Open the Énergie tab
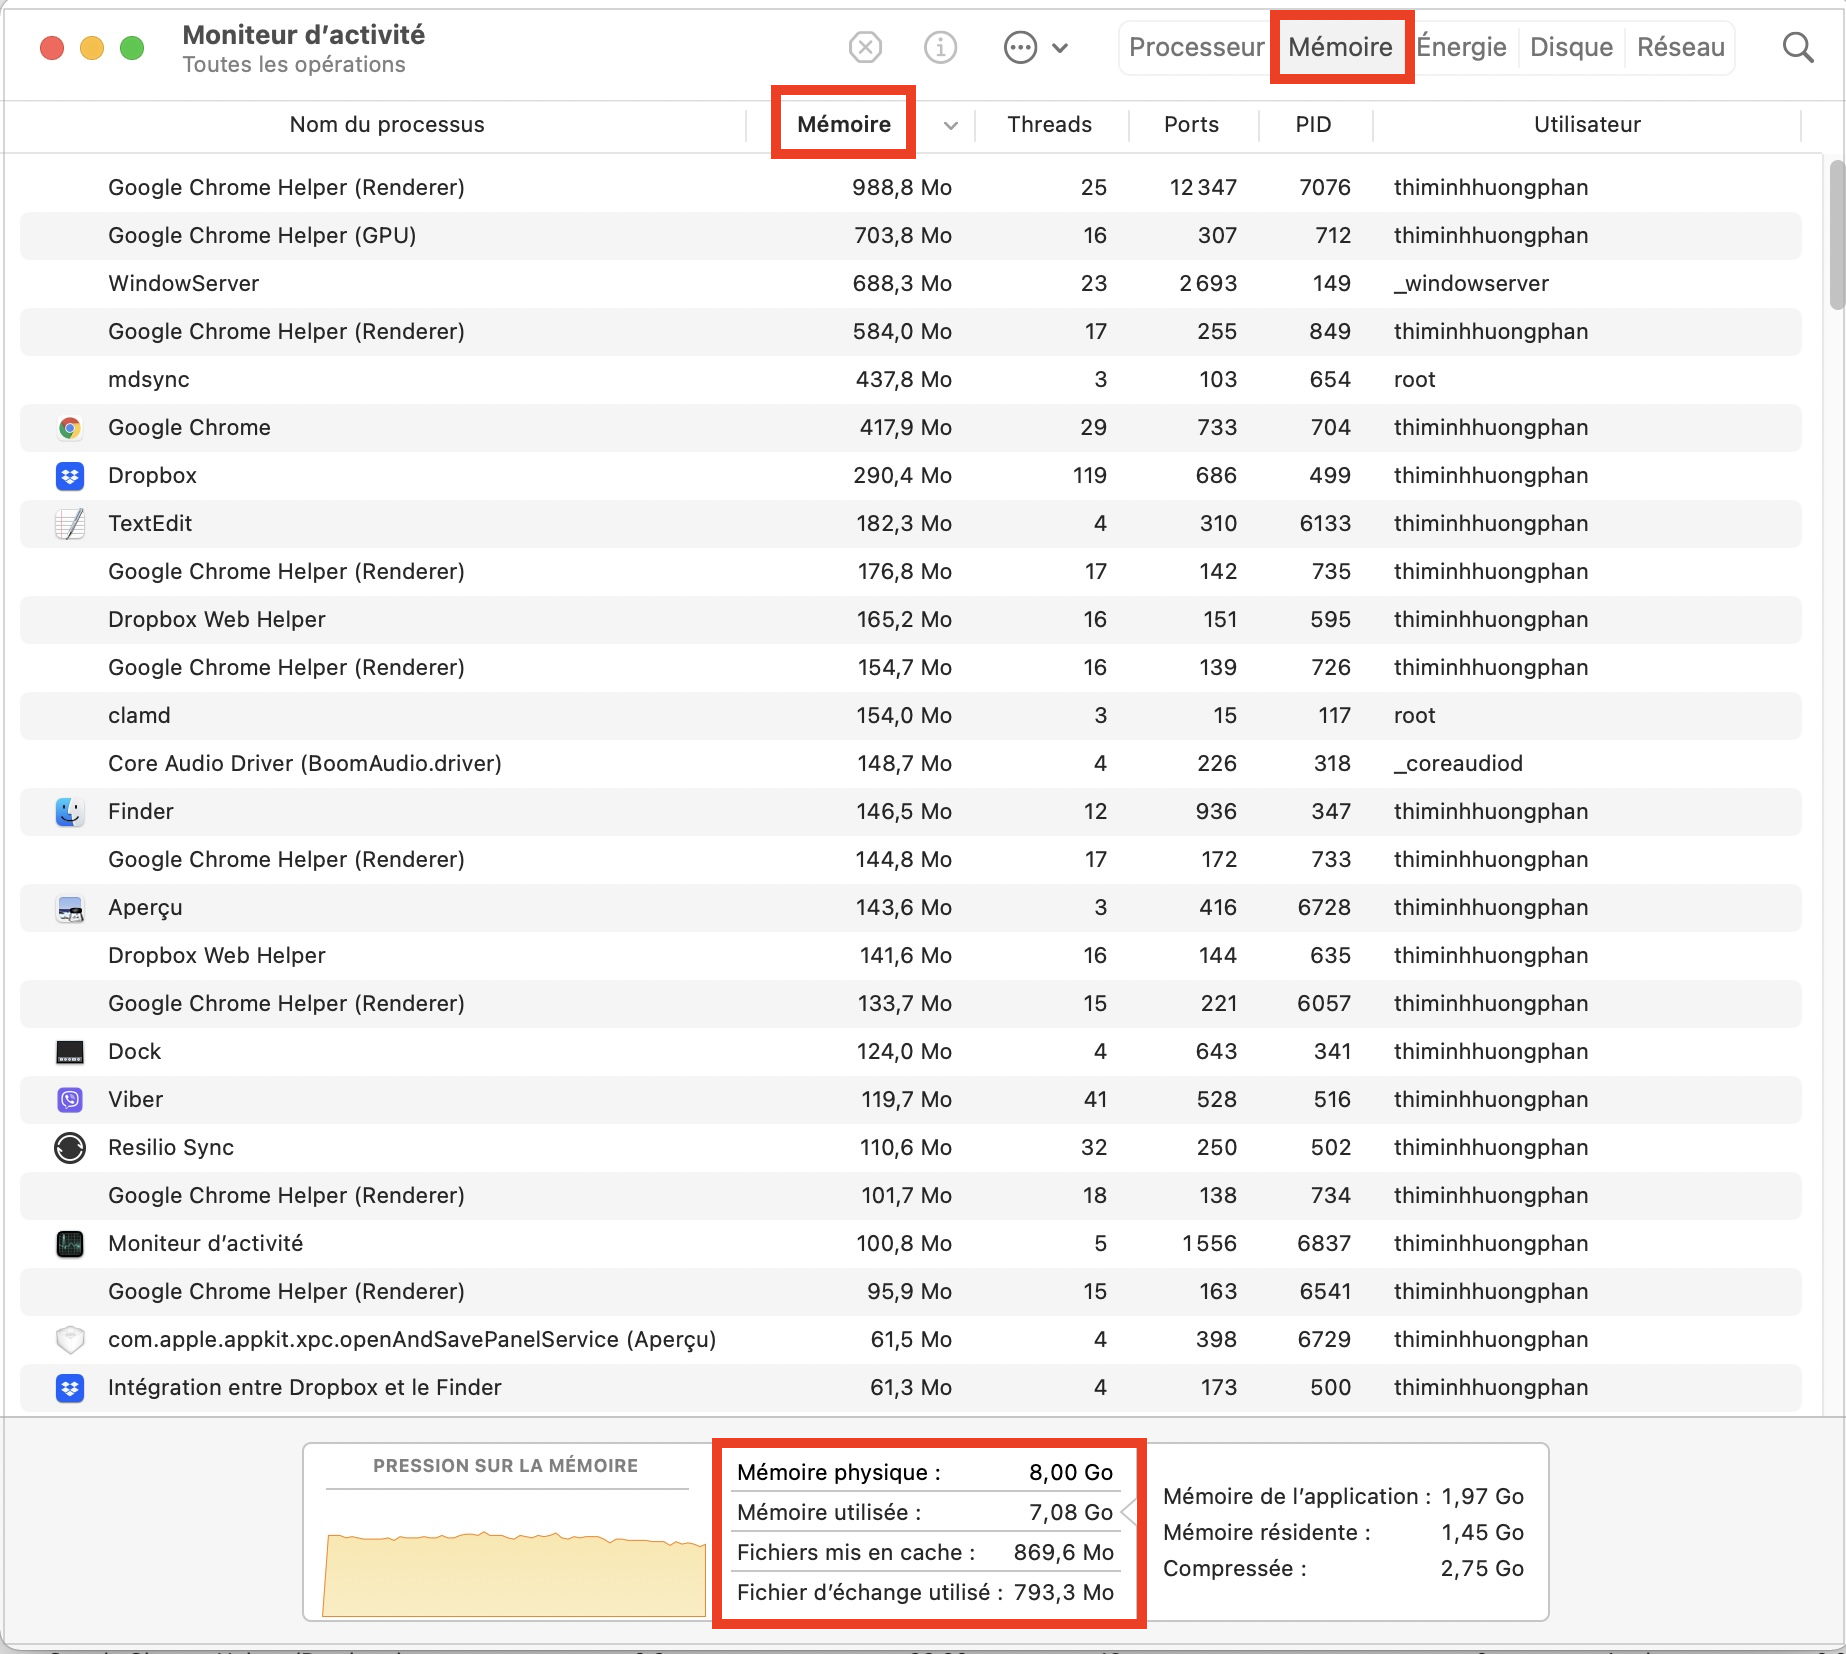This screenshot has height=1654, width=1846. 1461,47
